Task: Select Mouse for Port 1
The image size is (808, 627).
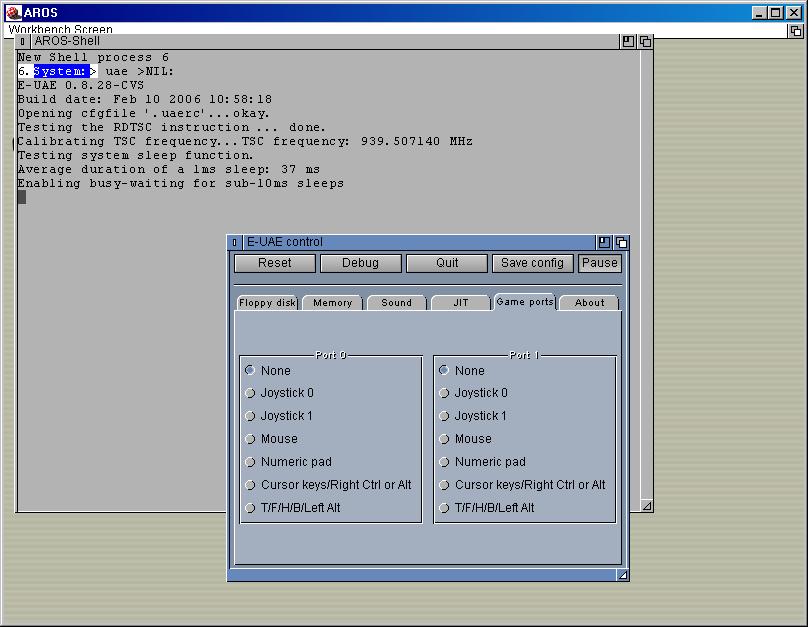Action: coord(444,439)
